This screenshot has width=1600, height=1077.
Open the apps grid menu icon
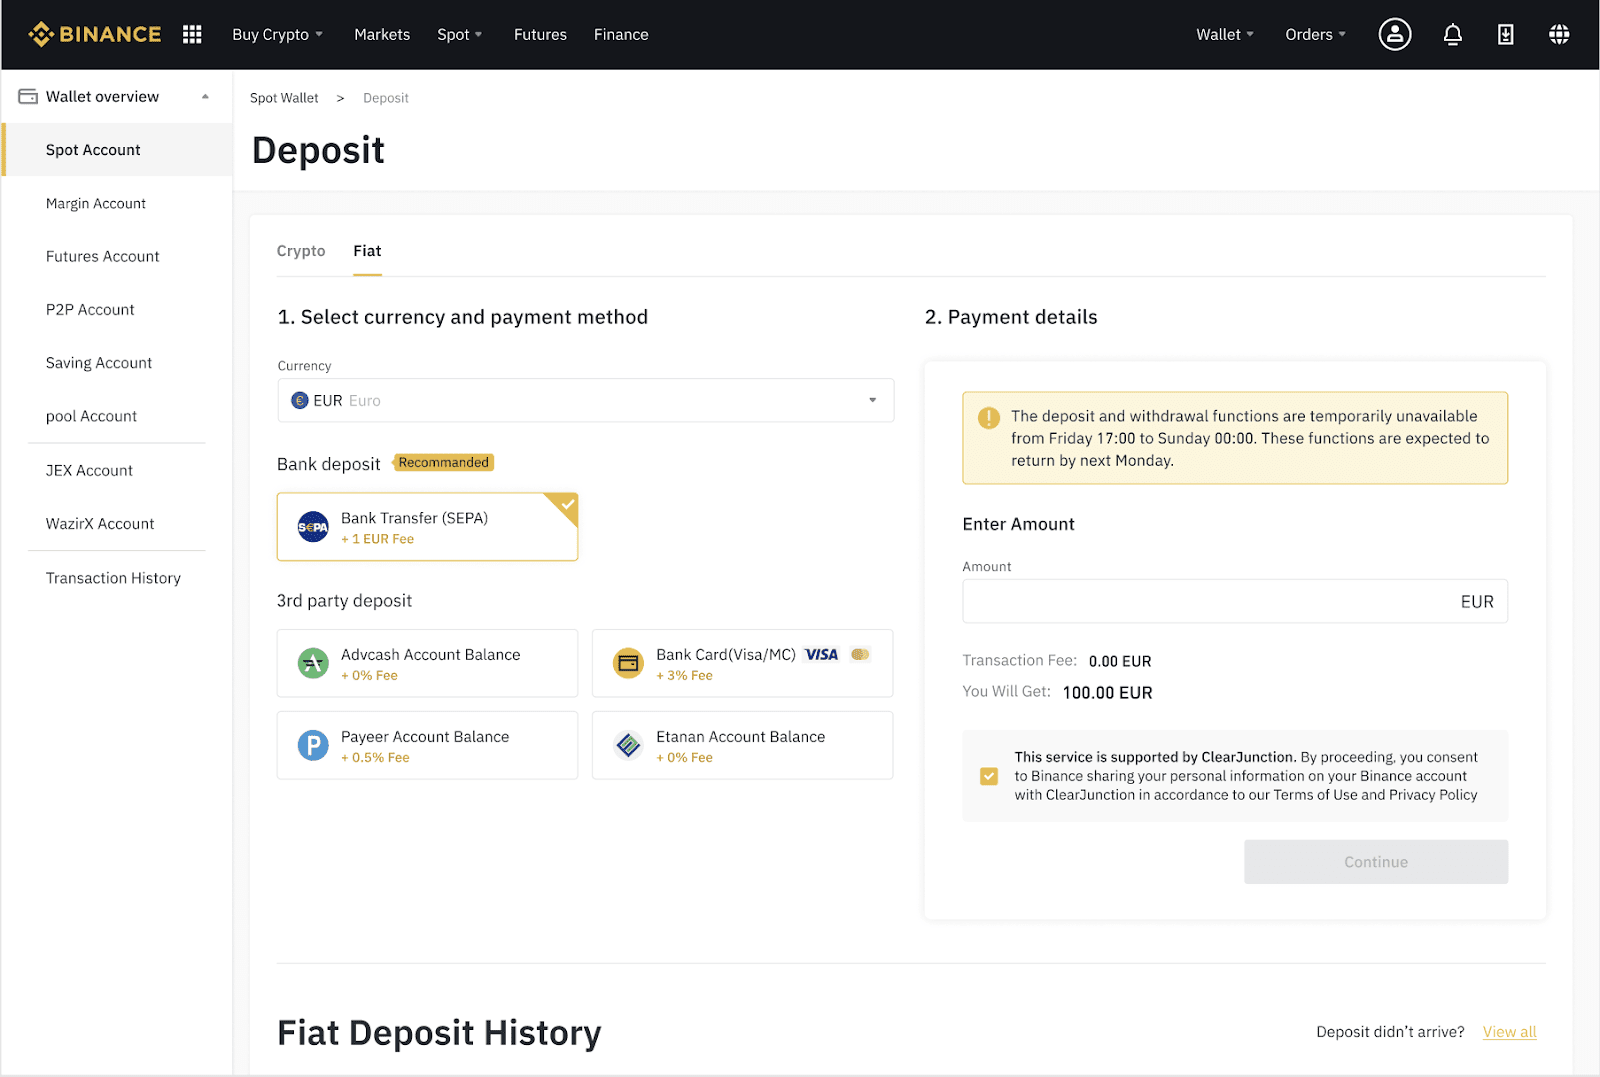[192, 34]
